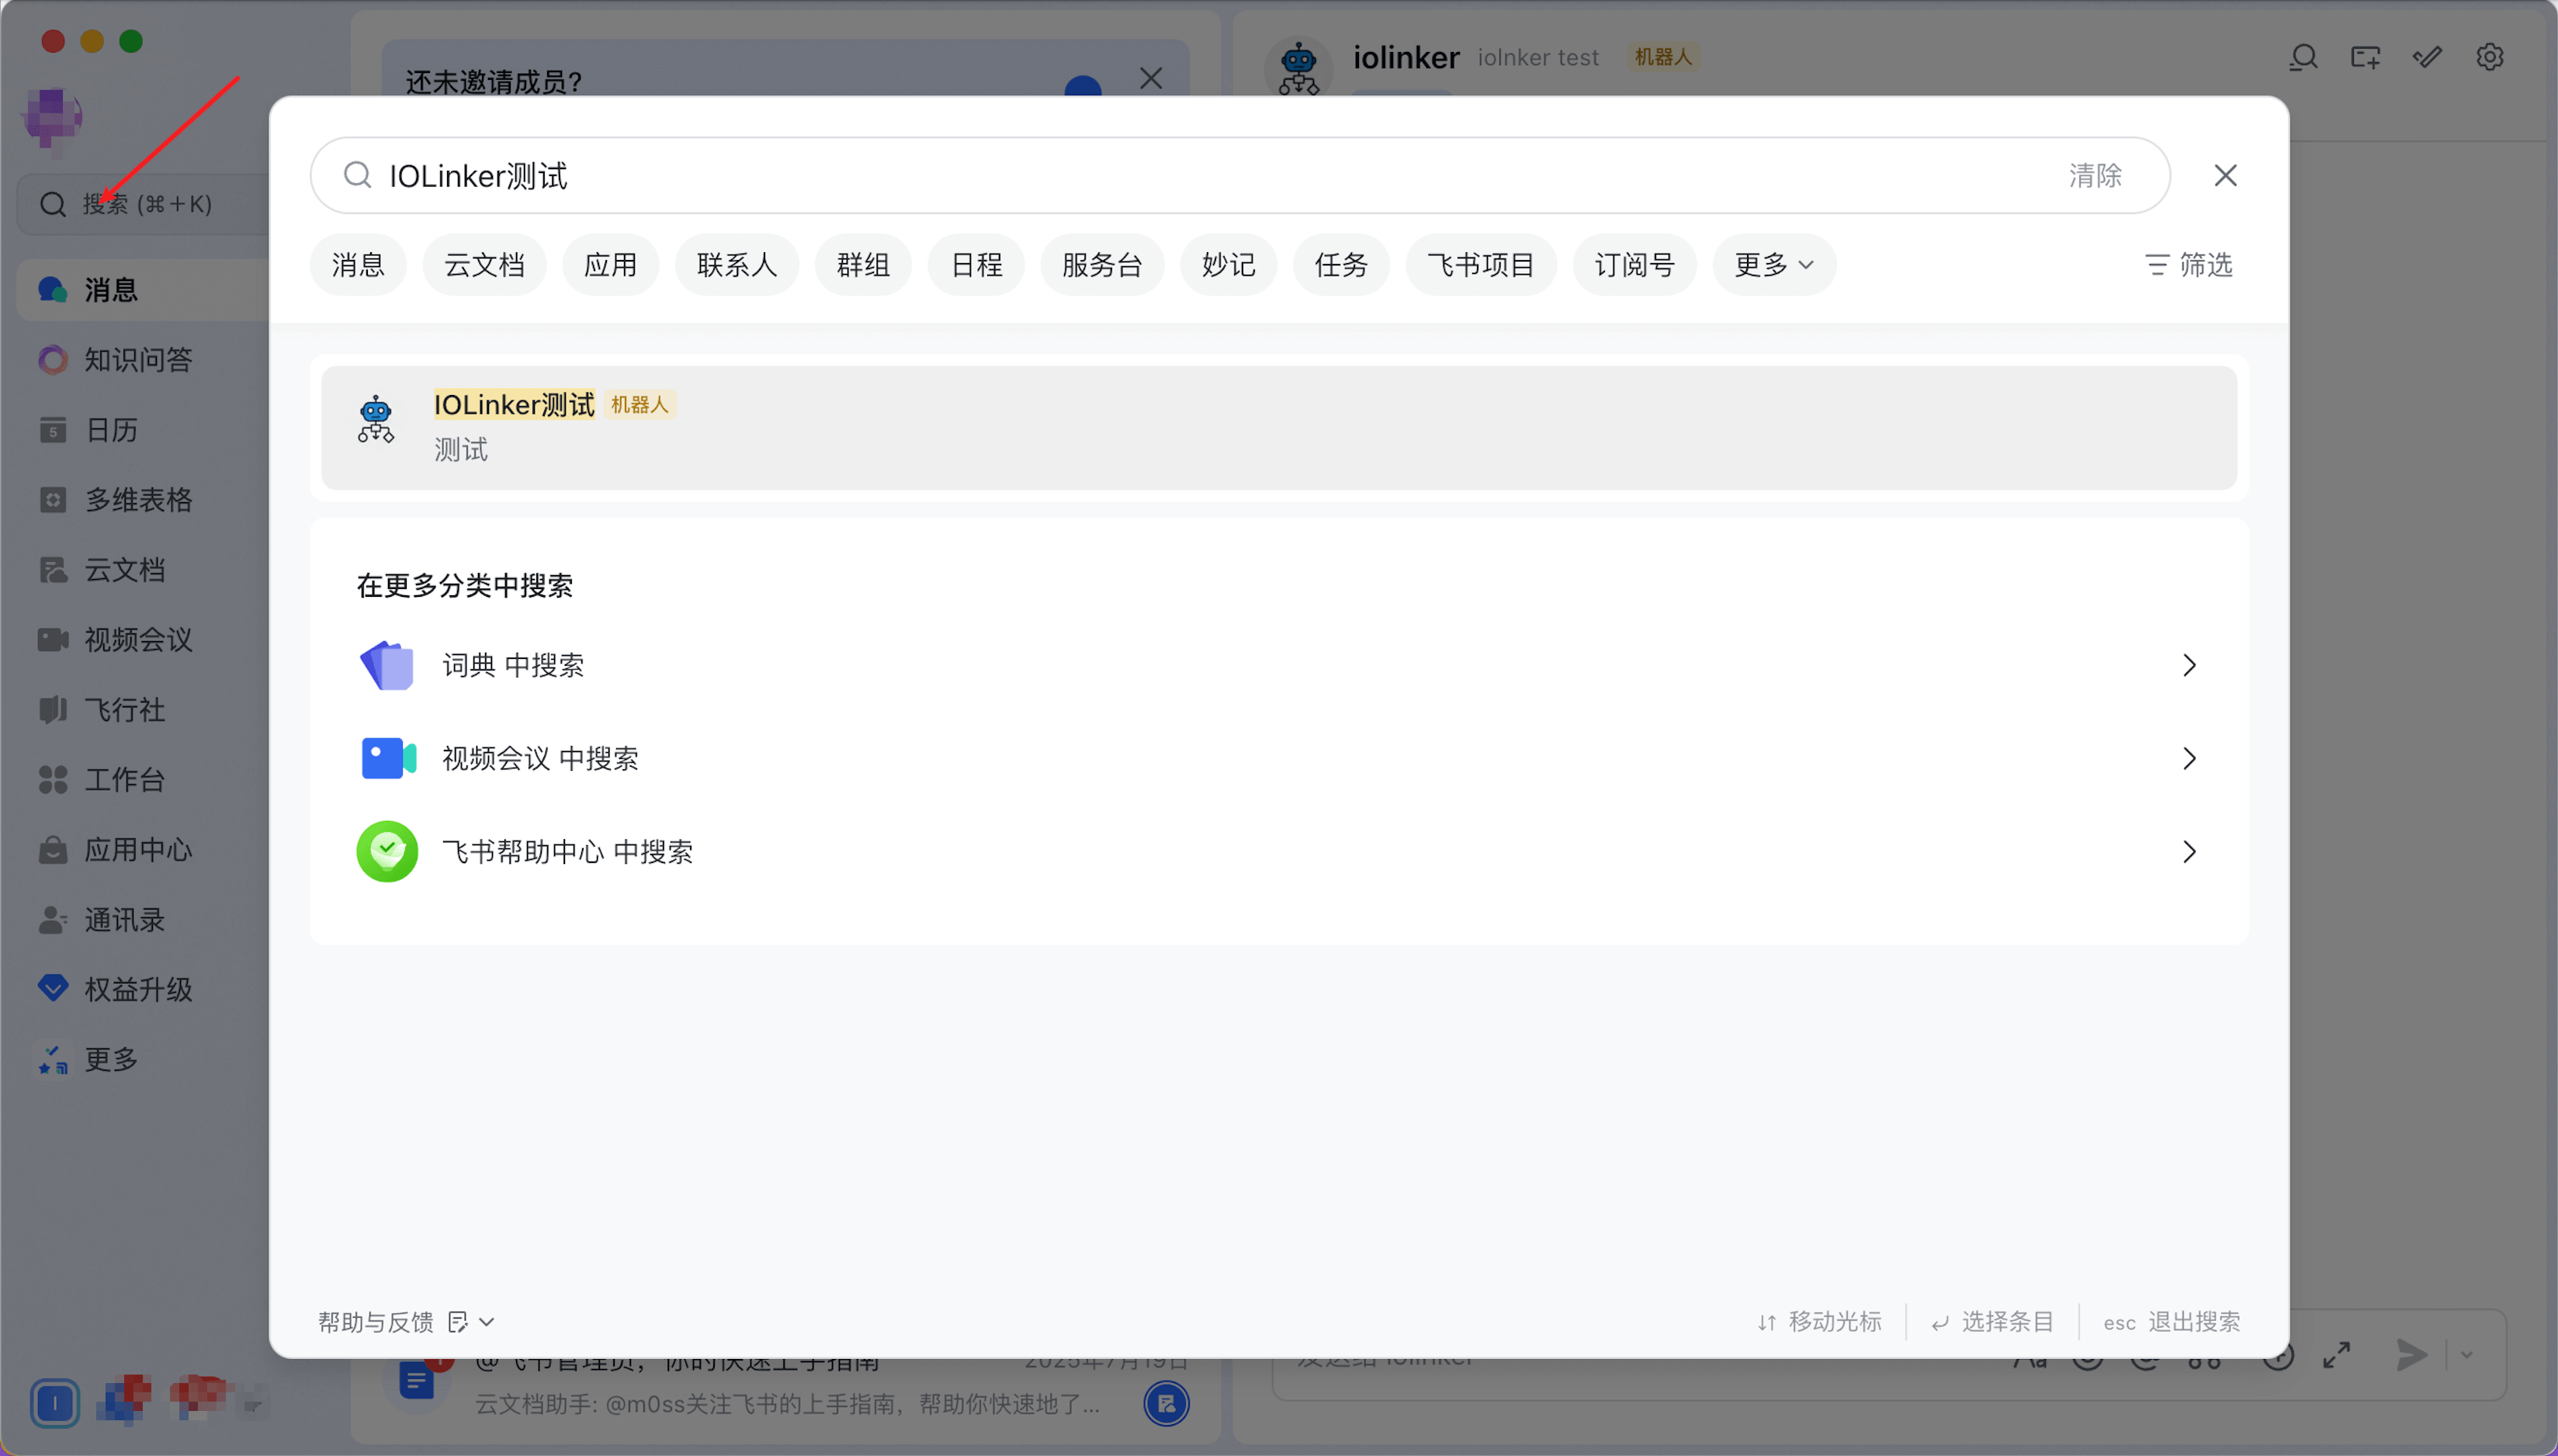Open 工作台 workspace icon
This screenshot has height=1456, width=2558.
[x=53, y=780]
